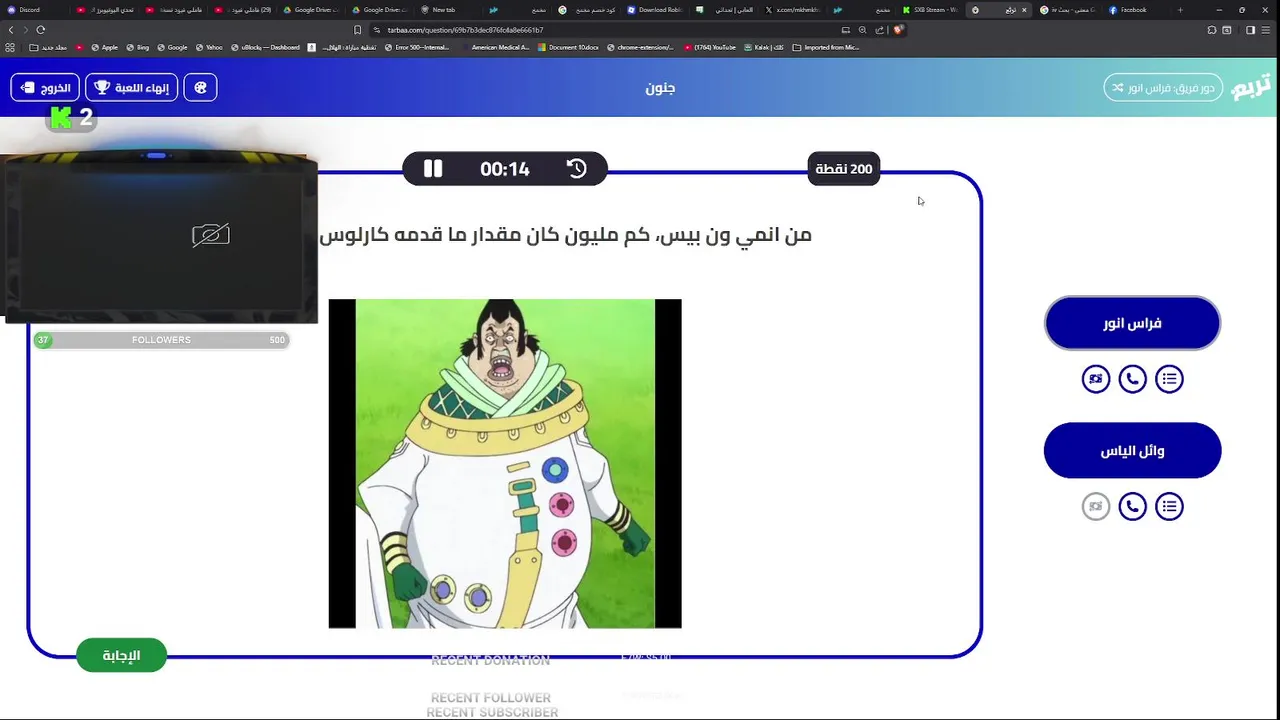This screenshot has width=1280, height=720.
Task: Open the Bing bookmark
Action: pyautogui.click(x=138, y=47)
